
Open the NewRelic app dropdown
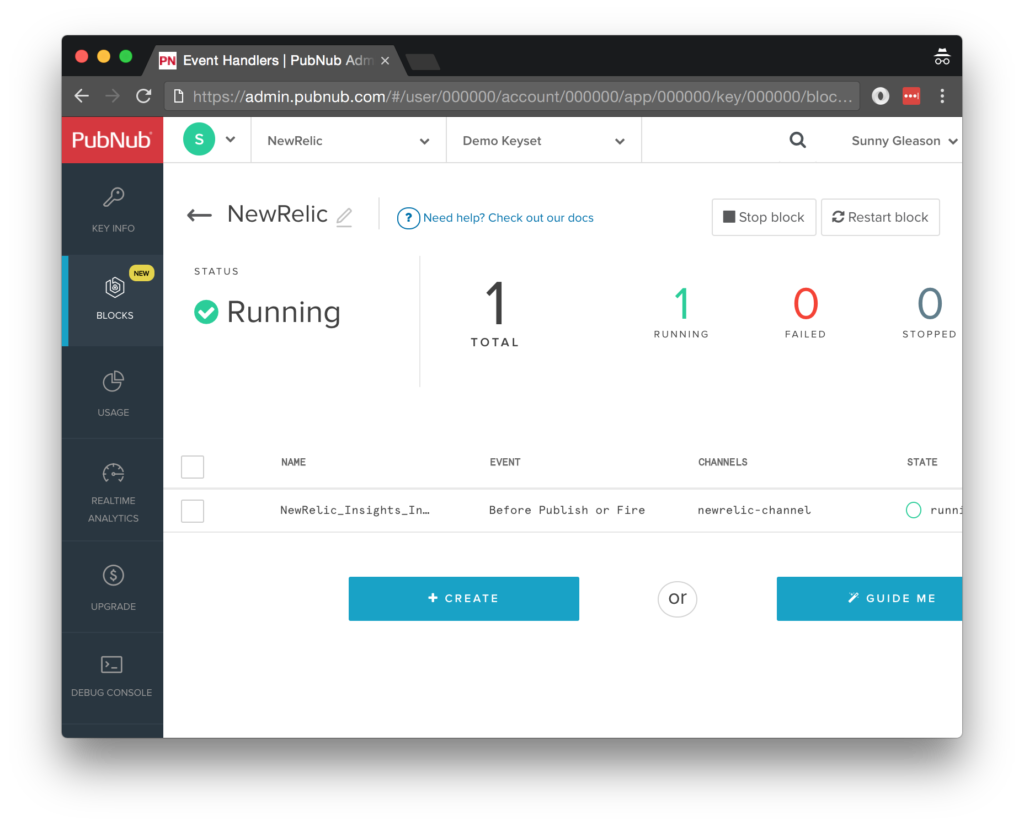click(347, 140)
